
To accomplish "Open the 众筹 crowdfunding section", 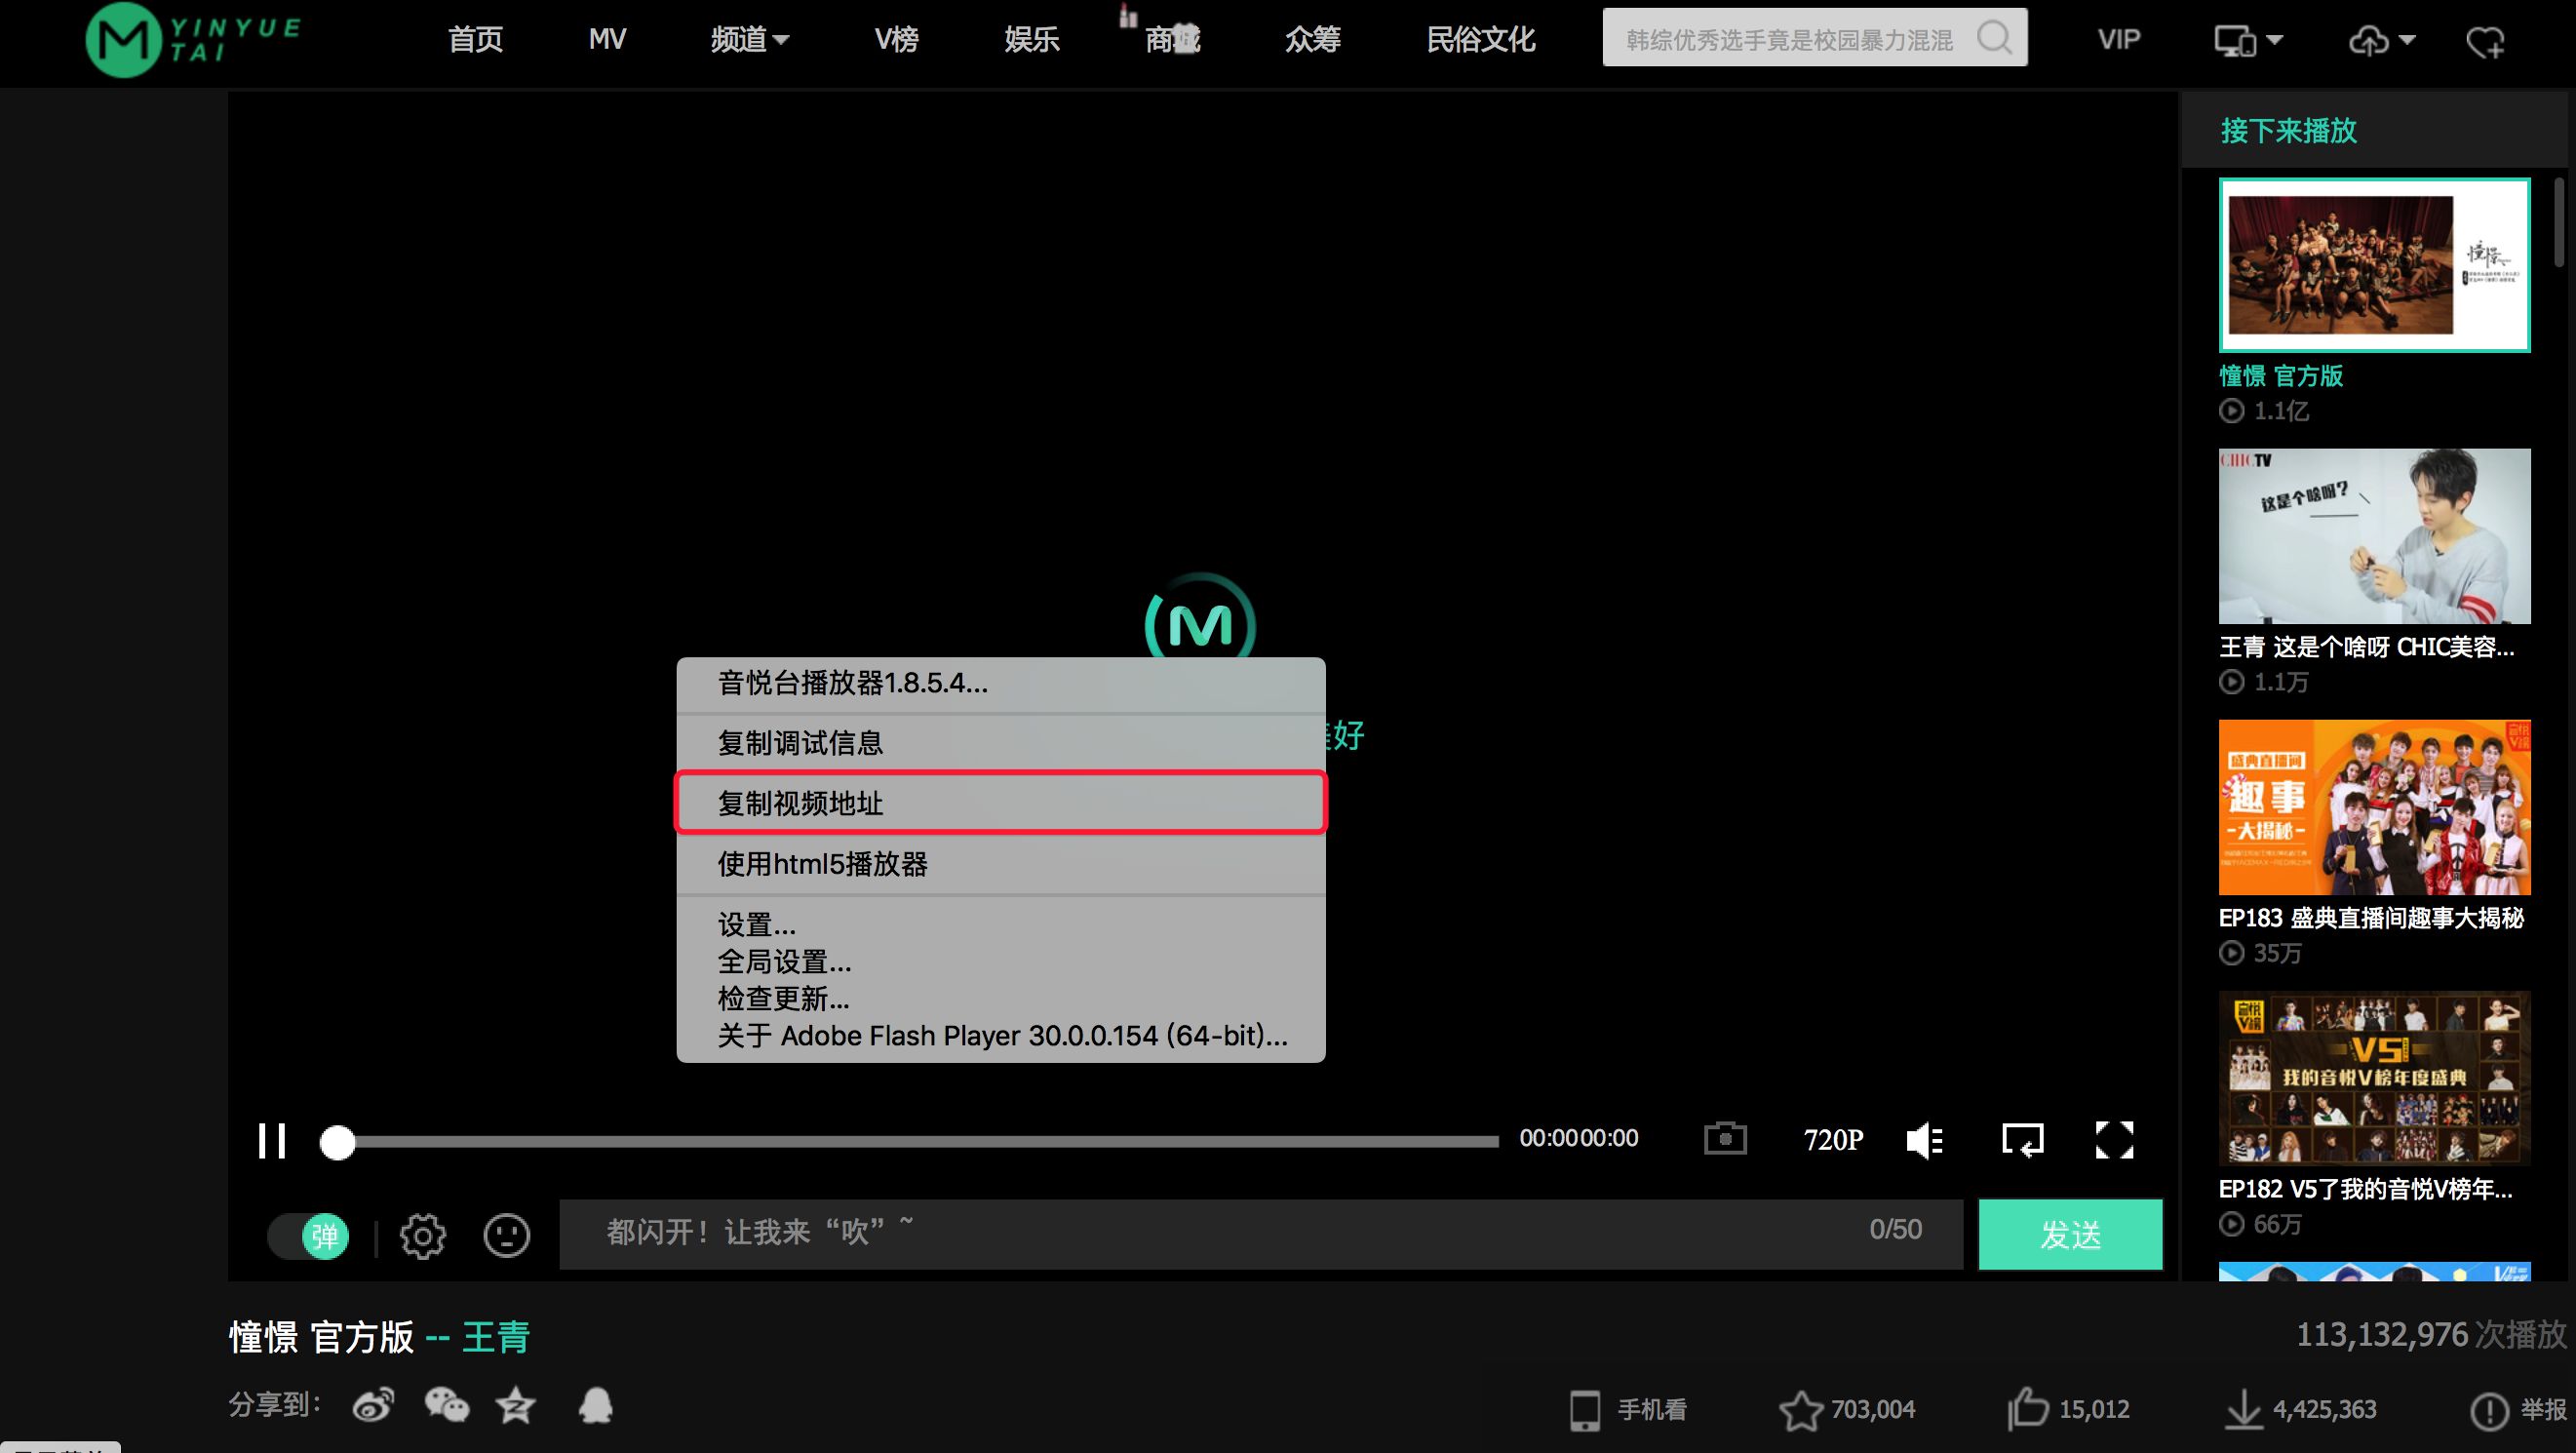I will tap(1312, 40).
